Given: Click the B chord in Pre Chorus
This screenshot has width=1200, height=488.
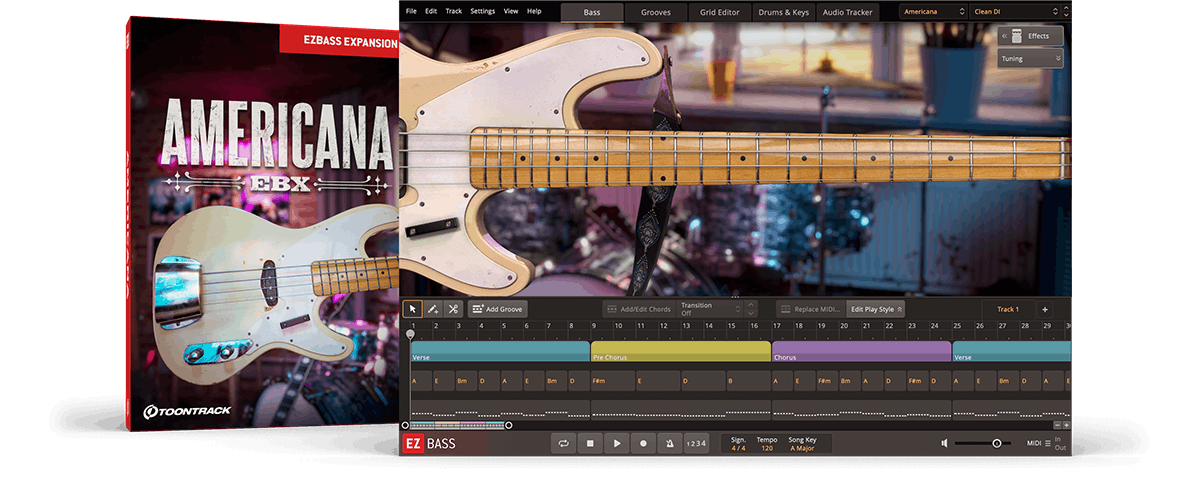Looking at the screenshot, I should 748,381.
